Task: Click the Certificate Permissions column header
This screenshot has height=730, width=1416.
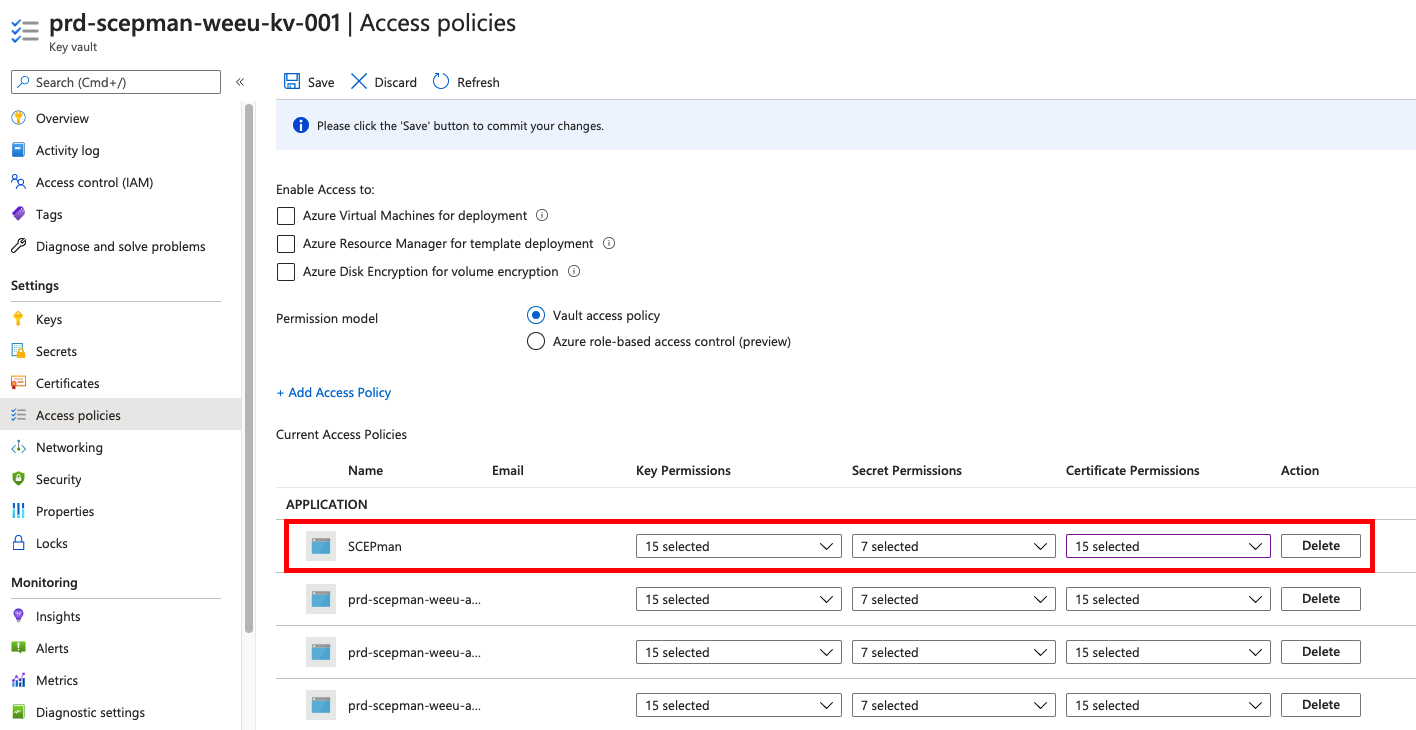Action: click(x=1132, y=470)
